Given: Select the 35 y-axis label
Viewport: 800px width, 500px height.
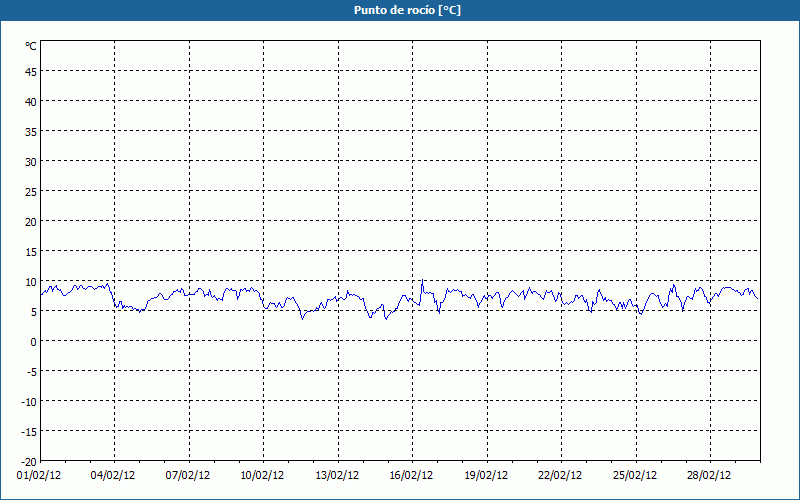Looking at the screenshot, I should [31, 132].
